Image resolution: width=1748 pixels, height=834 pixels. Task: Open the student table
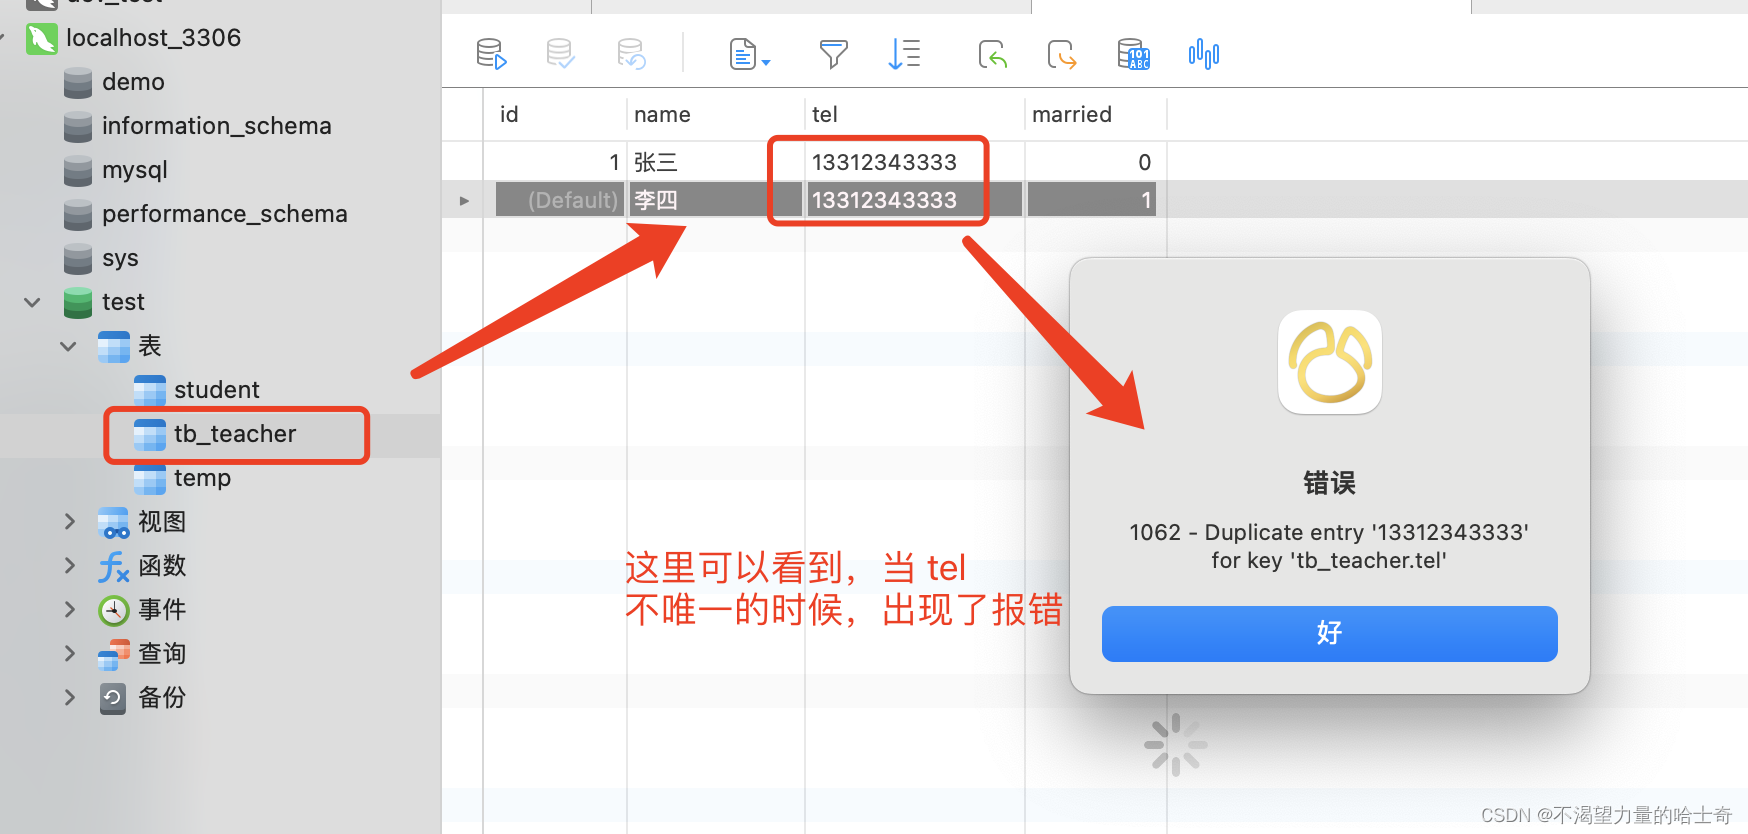(x=216, y=390)
